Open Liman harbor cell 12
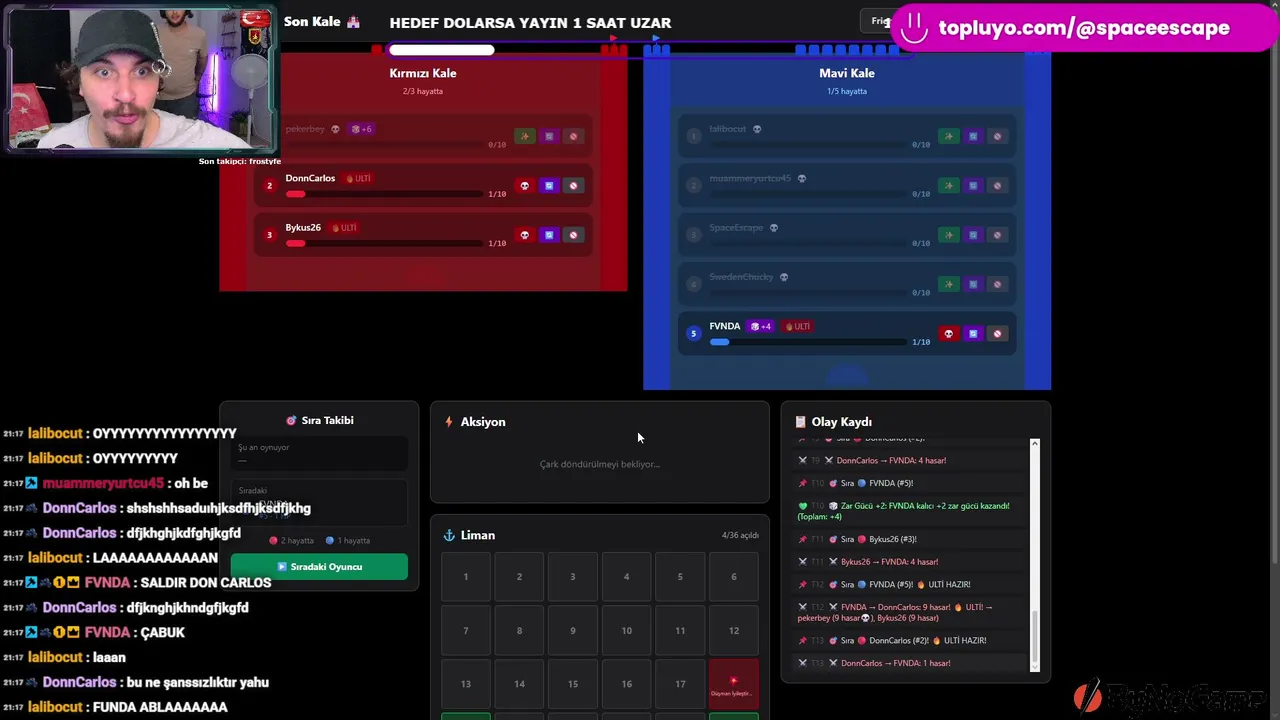The width and height of the screenshot is (1280, 720). point(734,631)
